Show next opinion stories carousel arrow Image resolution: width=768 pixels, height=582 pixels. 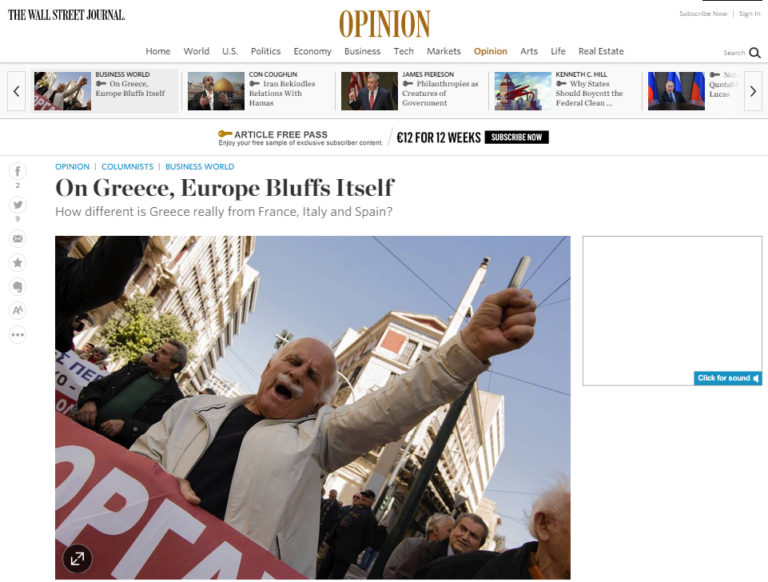753,91
